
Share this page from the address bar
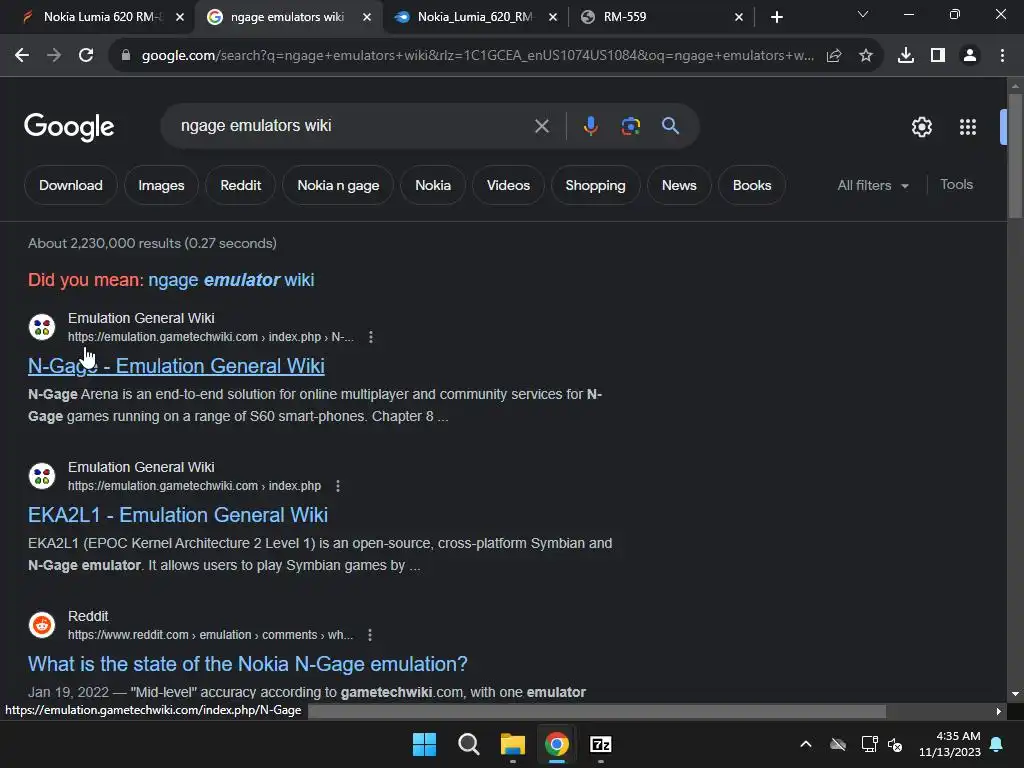pyautogui.click(x=834, y=56)
